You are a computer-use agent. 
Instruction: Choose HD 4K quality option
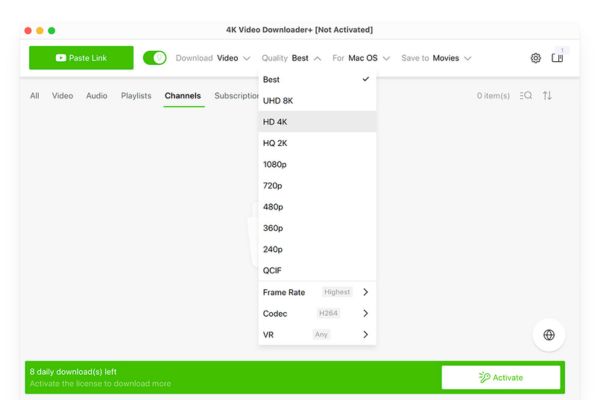(317, 122)
